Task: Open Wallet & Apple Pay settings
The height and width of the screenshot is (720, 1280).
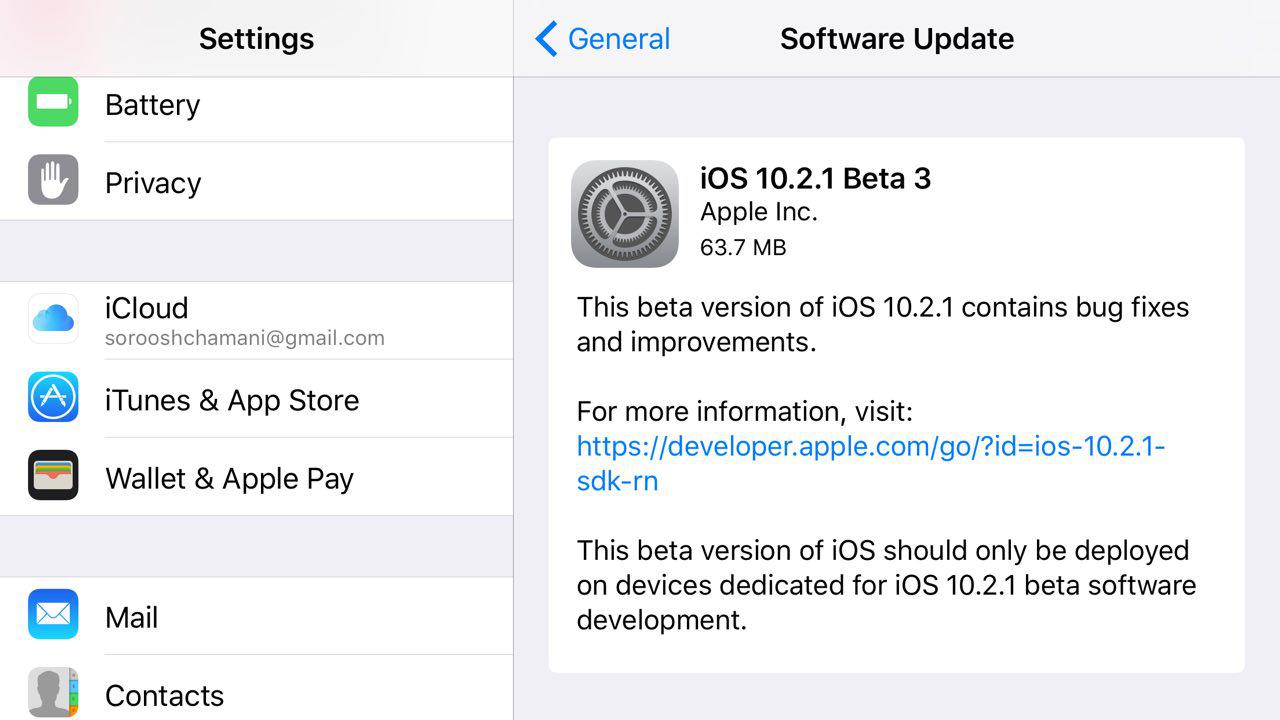Action: point(256,477)
